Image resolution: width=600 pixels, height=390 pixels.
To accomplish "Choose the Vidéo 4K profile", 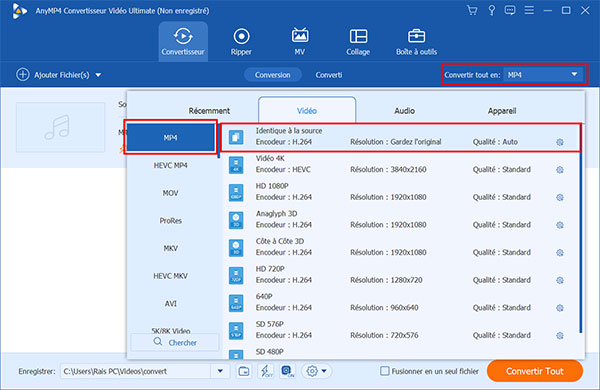I will (401, 165).
